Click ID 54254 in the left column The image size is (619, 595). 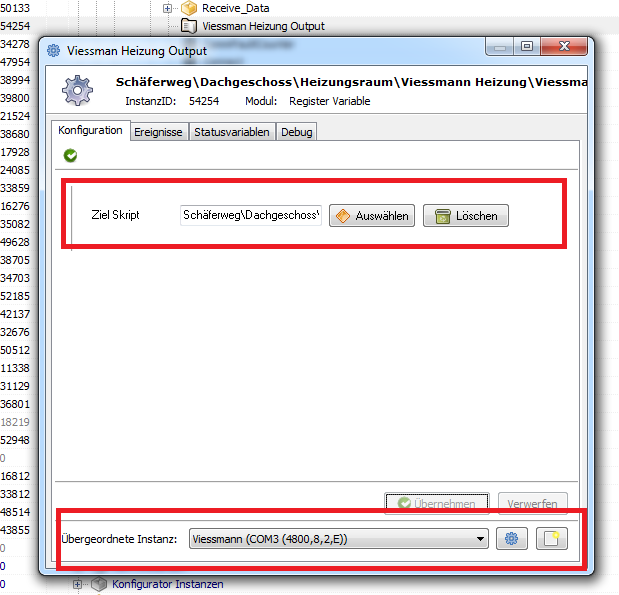[15, 26]
